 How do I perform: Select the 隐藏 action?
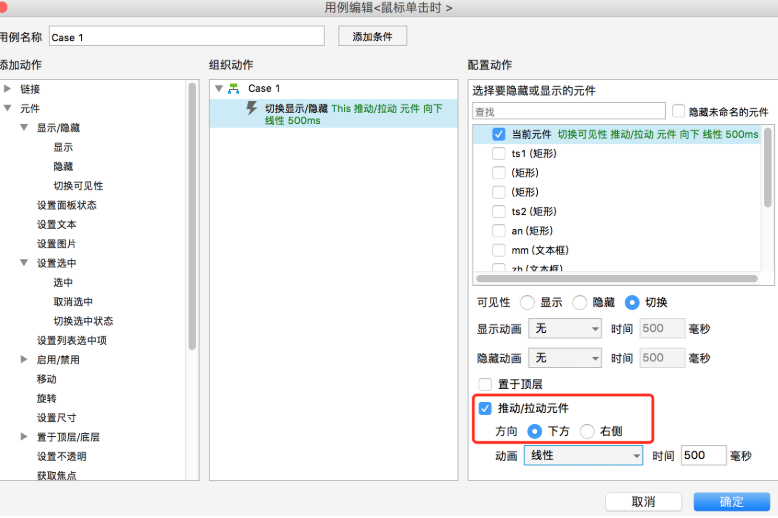coord(63,167)
